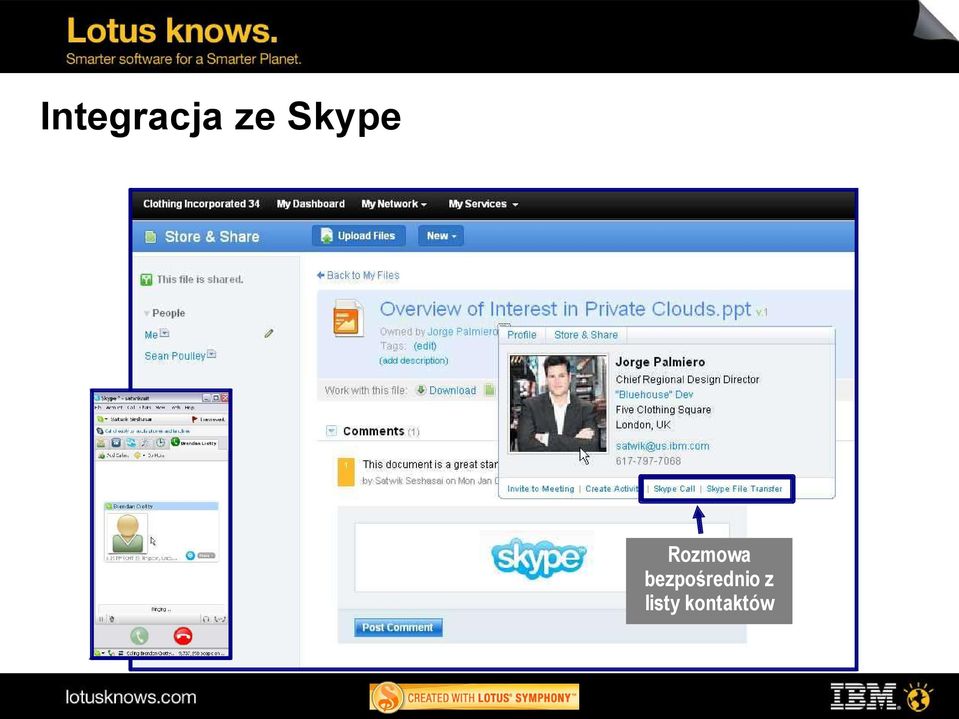959x719 pixels.
Task: Collapse the People section triangle
Action: coord(147,313)
